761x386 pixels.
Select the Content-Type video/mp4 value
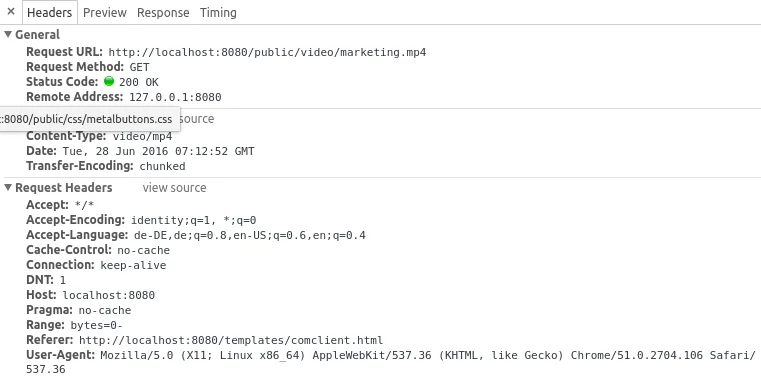pos(142,136)
